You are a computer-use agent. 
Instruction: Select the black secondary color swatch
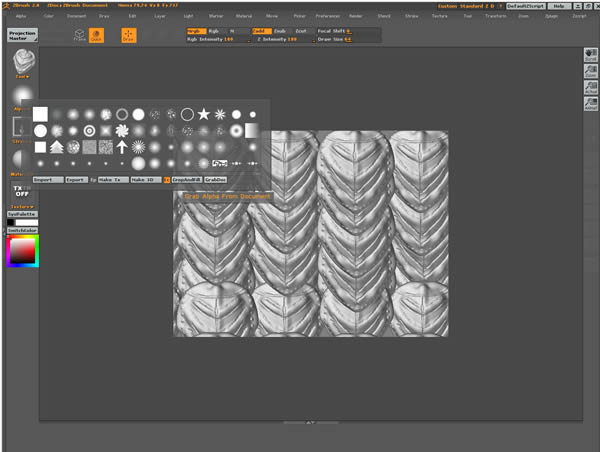point(10,222)
